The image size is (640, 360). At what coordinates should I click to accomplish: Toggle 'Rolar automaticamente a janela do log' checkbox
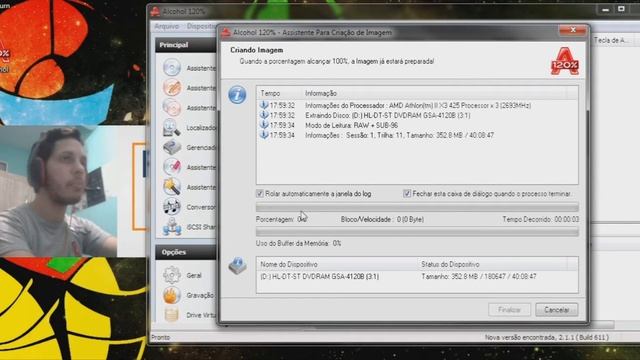click(260, 193)
